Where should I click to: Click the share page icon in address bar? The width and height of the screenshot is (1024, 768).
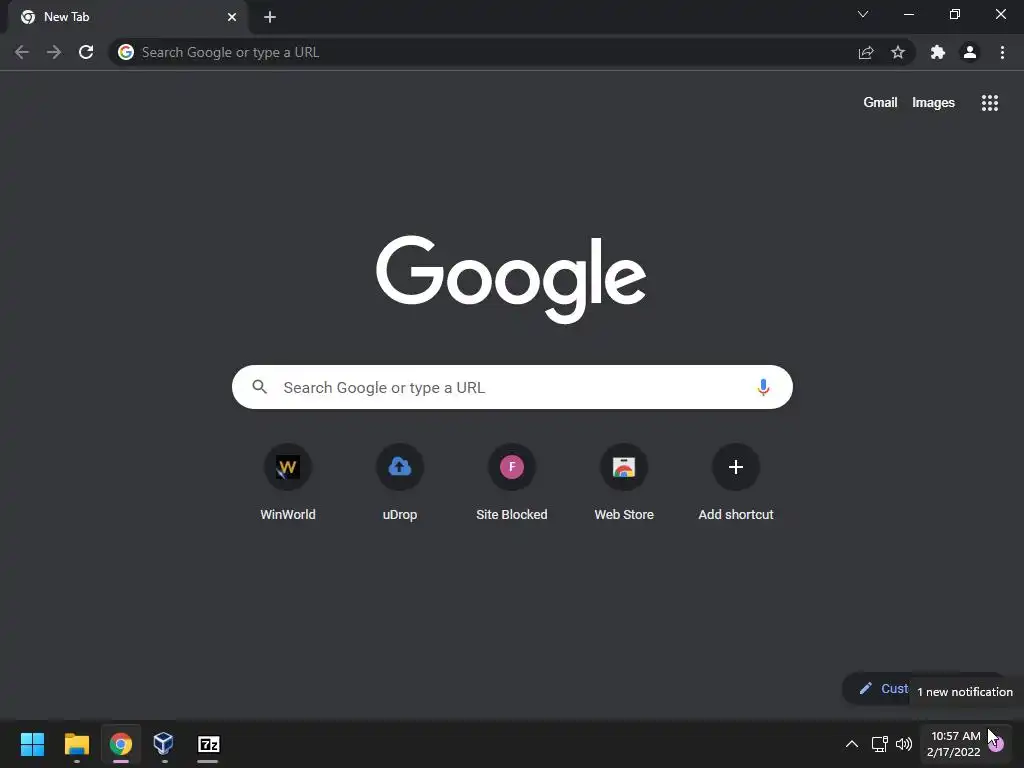click(x=866, y=52)
